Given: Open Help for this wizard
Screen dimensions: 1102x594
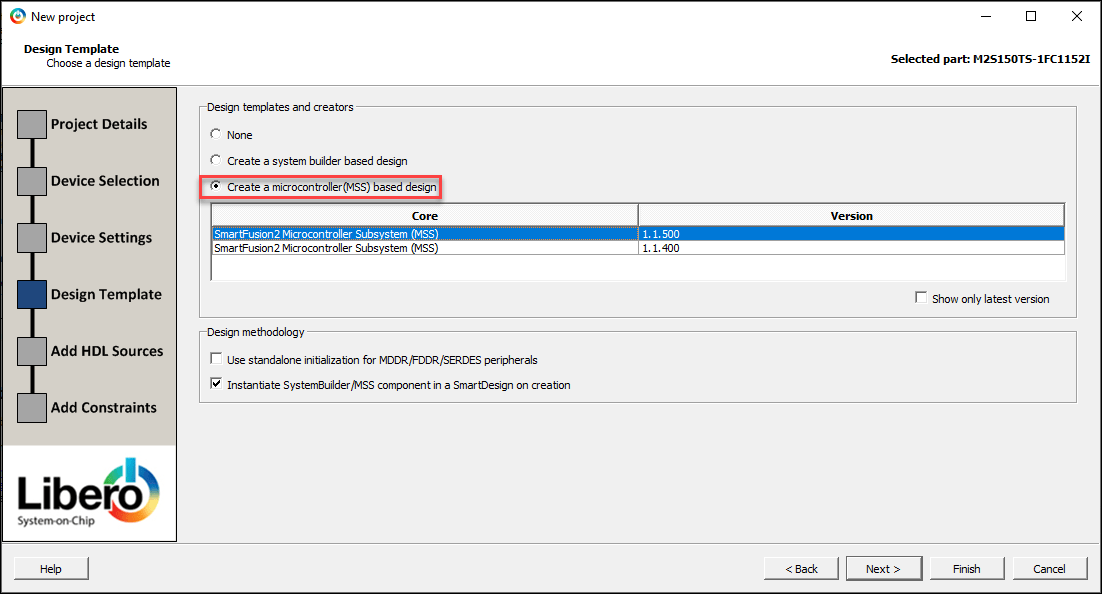Looking at the screenshot, I should pos(51,569).
